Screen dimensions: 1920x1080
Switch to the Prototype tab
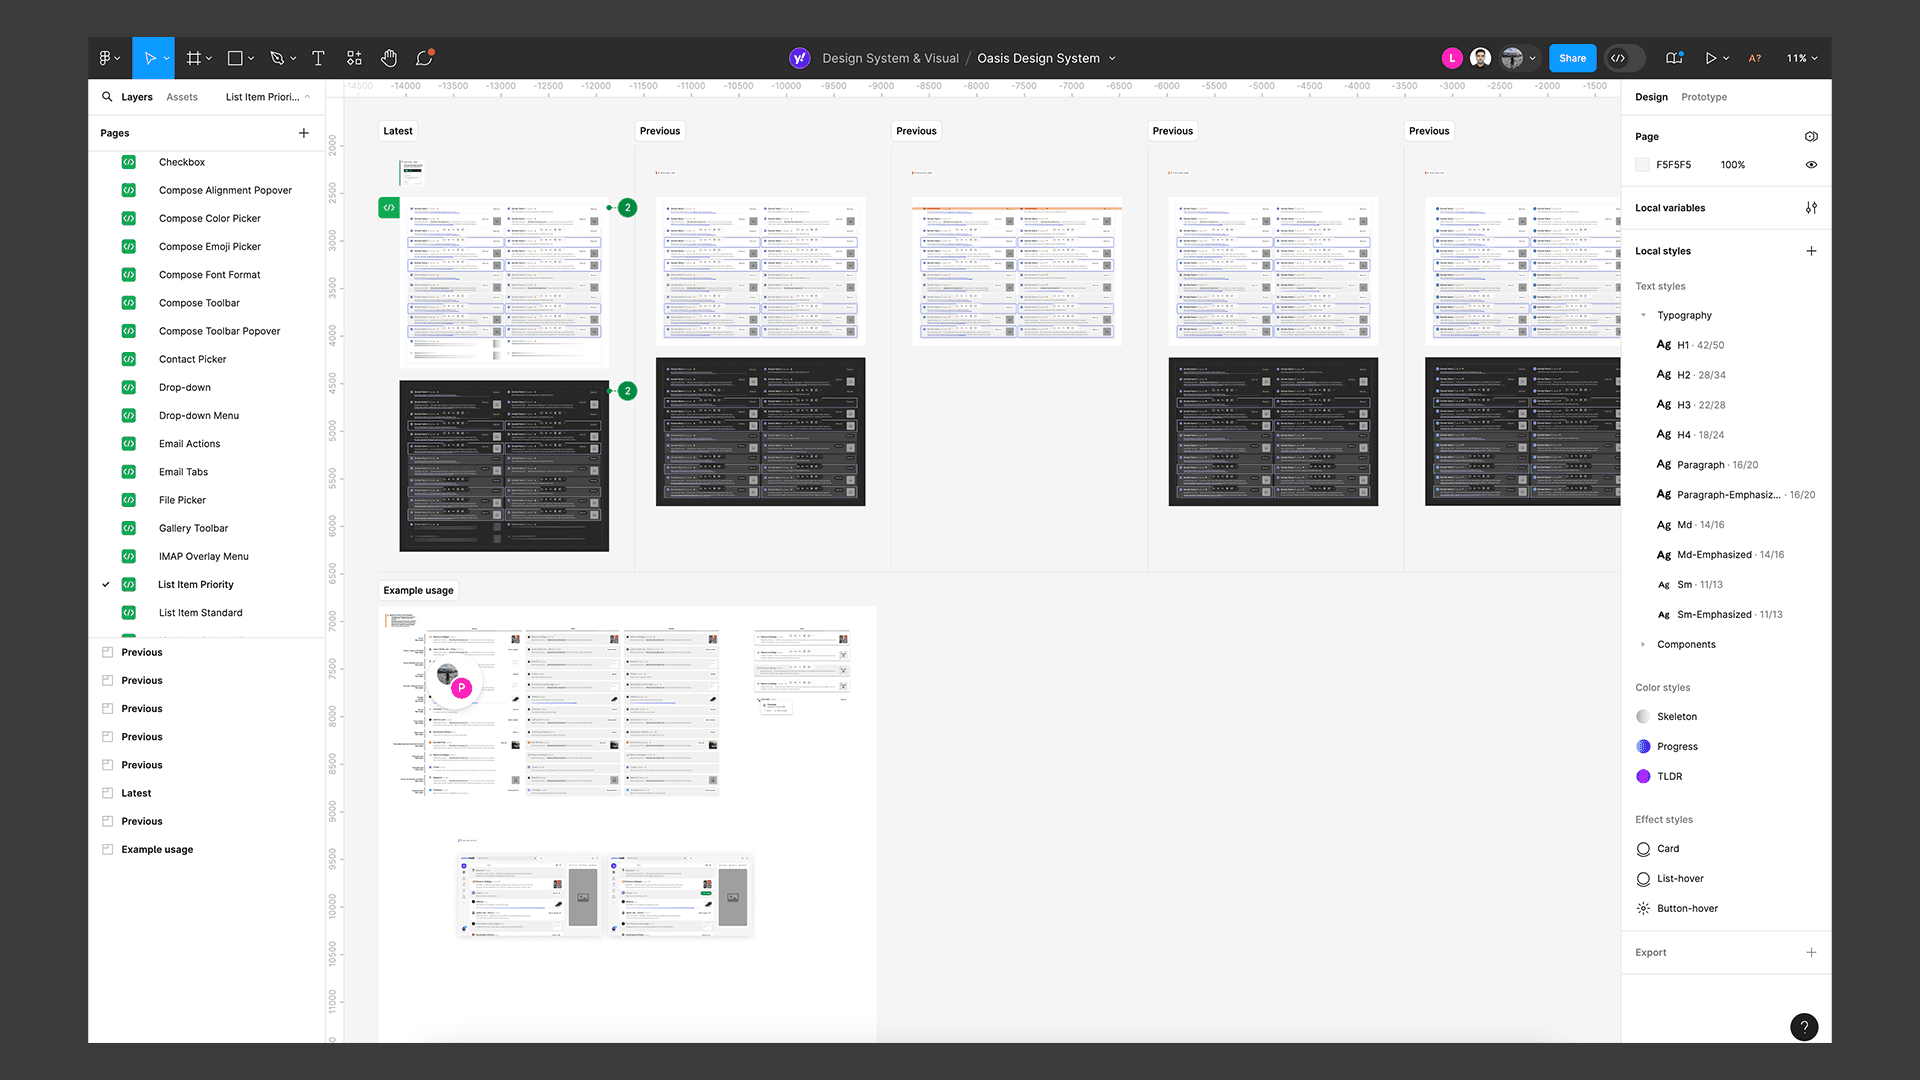1704,97
